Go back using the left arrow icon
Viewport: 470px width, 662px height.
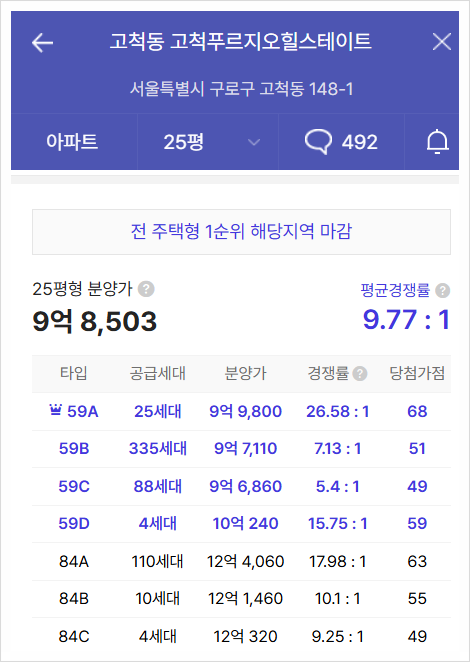pos(42,42)
